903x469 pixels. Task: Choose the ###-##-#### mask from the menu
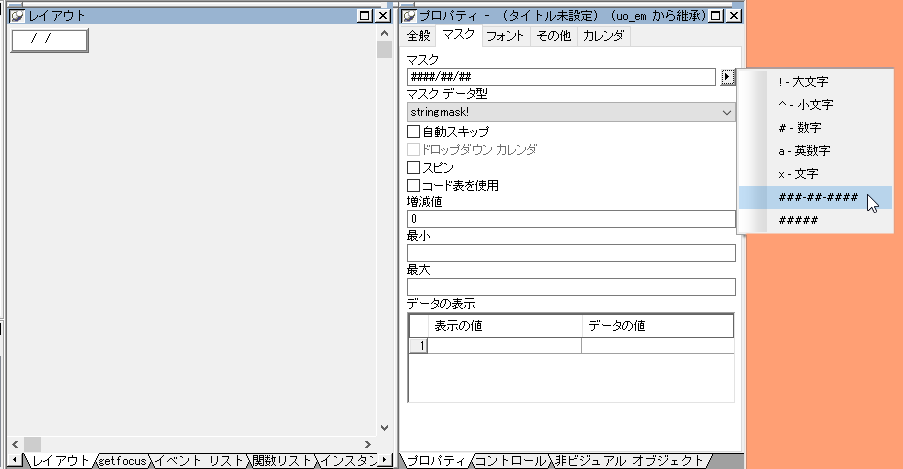point(817,197)
